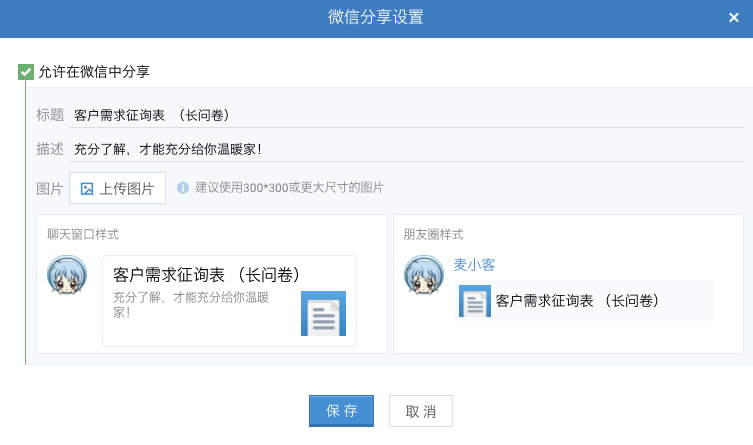Image resolution: width=753 pixels, height=445 pixels.
Task: Click the 上传图片 upload button
Action: [117, 188]
